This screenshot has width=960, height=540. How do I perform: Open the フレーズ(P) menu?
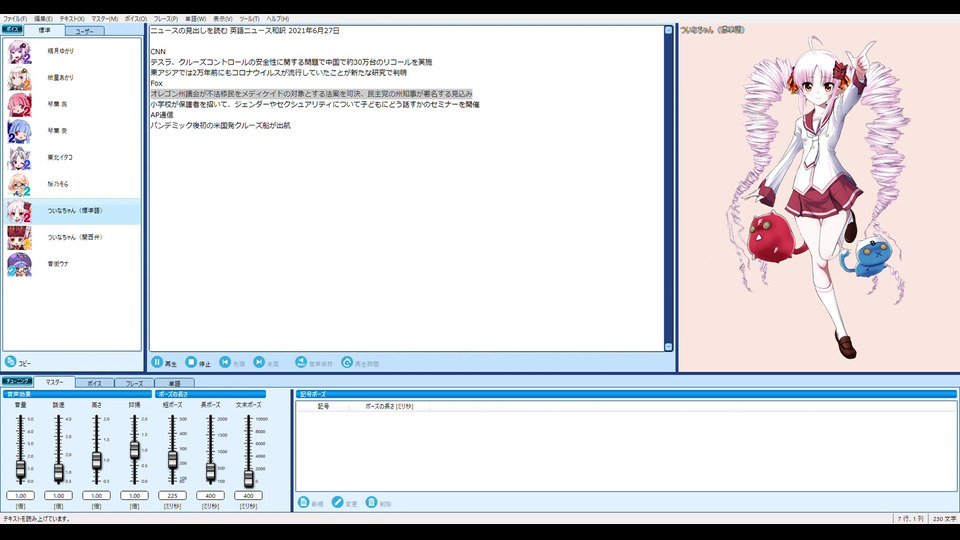point(166,19)
